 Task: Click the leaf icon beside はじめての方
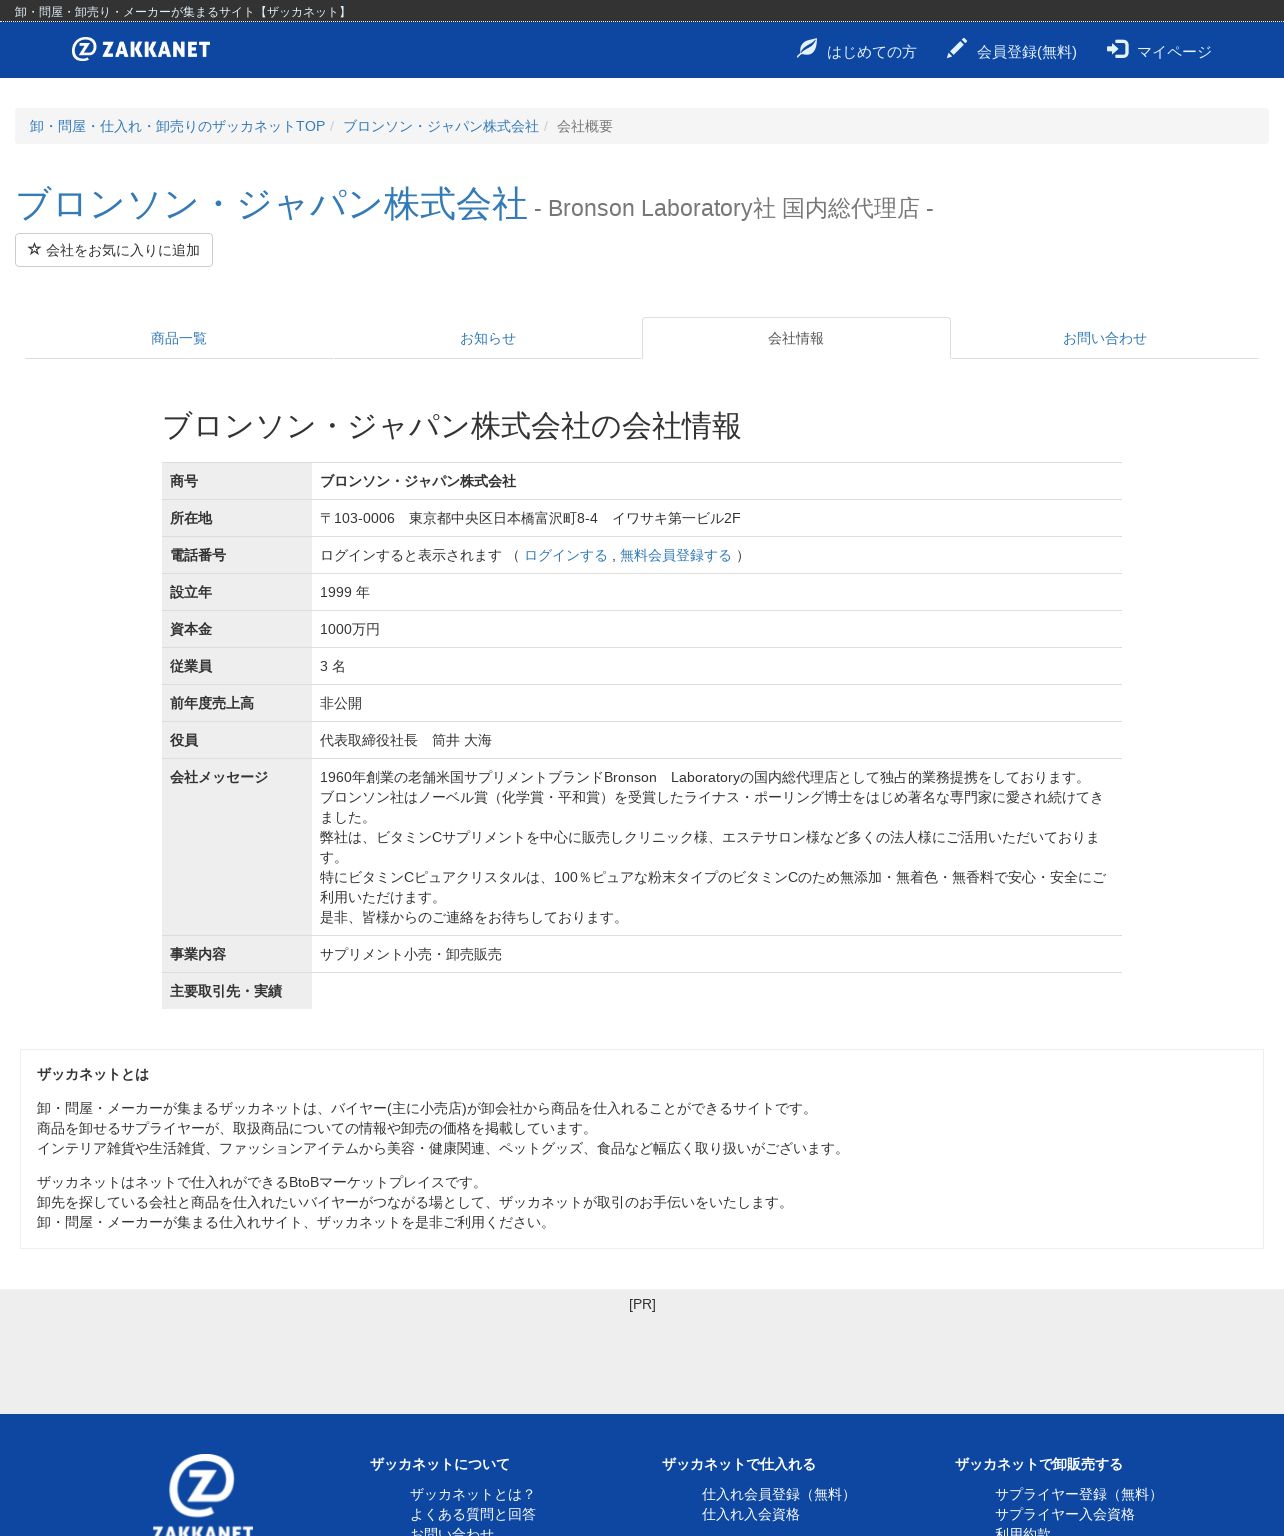click(x=807, y=48)
